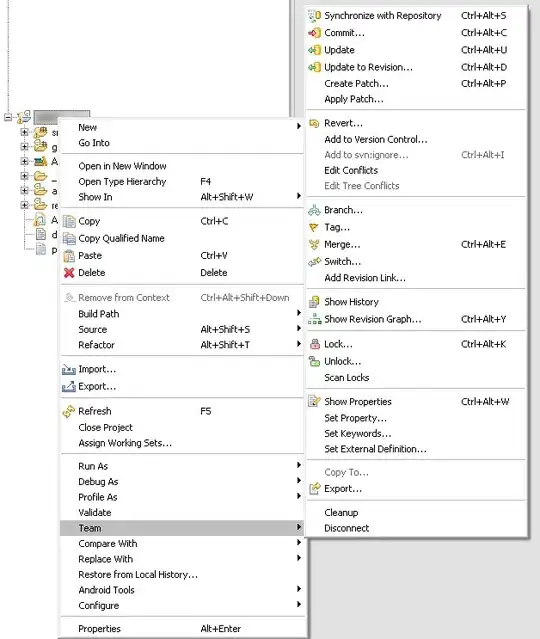
Task: Click the Refresh arrows icon
Action: click(x=69, y=411)
